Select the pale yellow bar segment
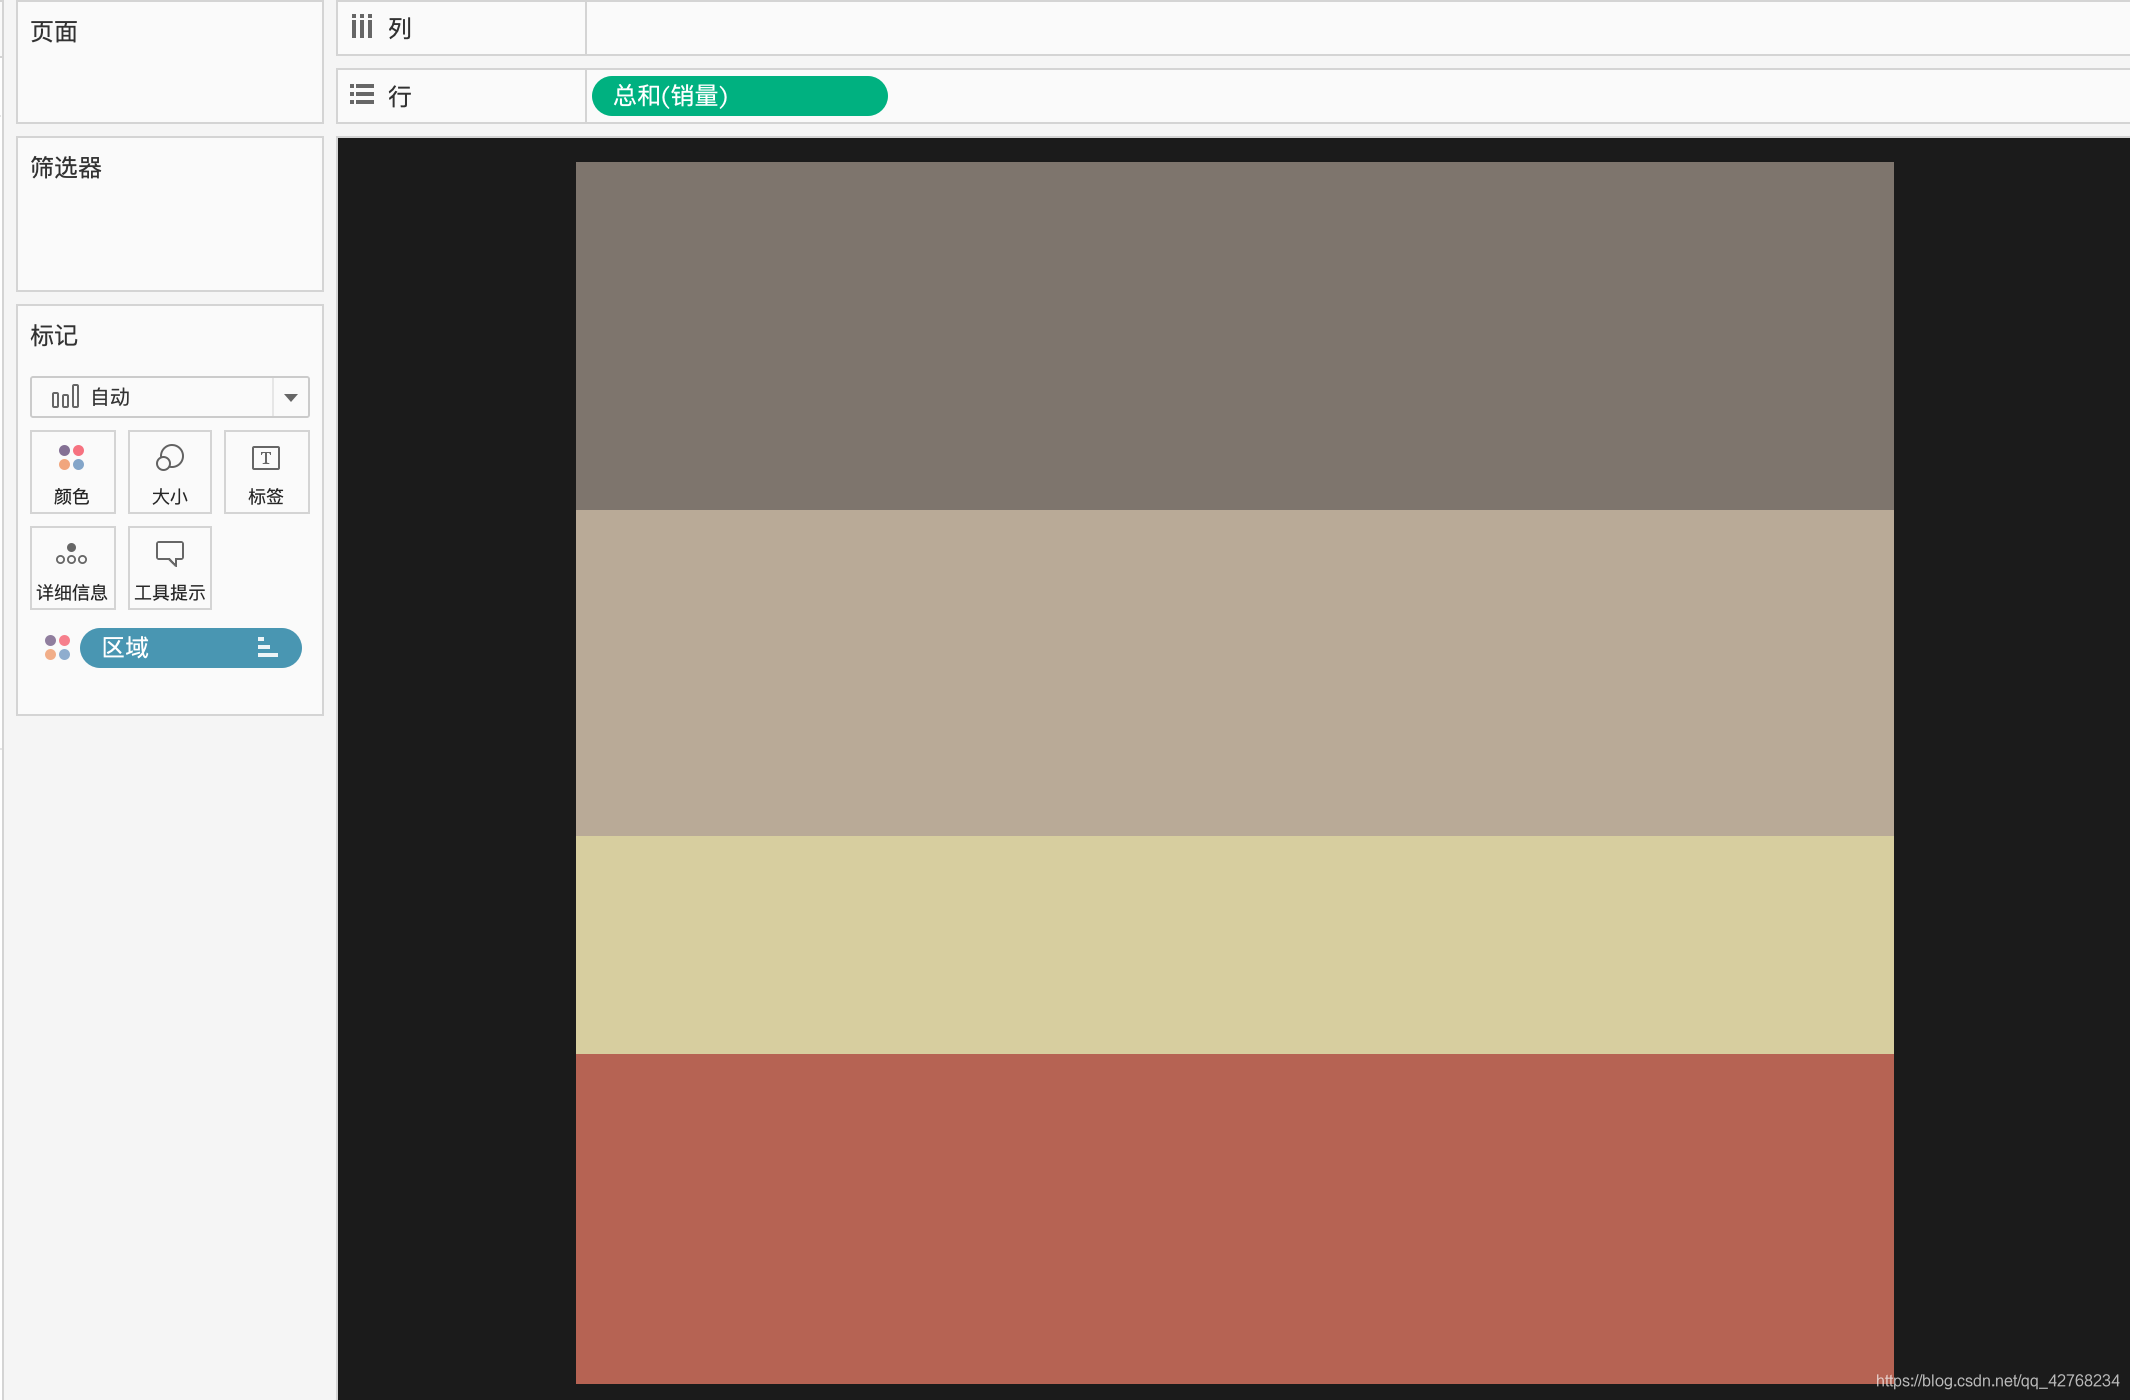2130x1400 pixels. pos(1234,945)
